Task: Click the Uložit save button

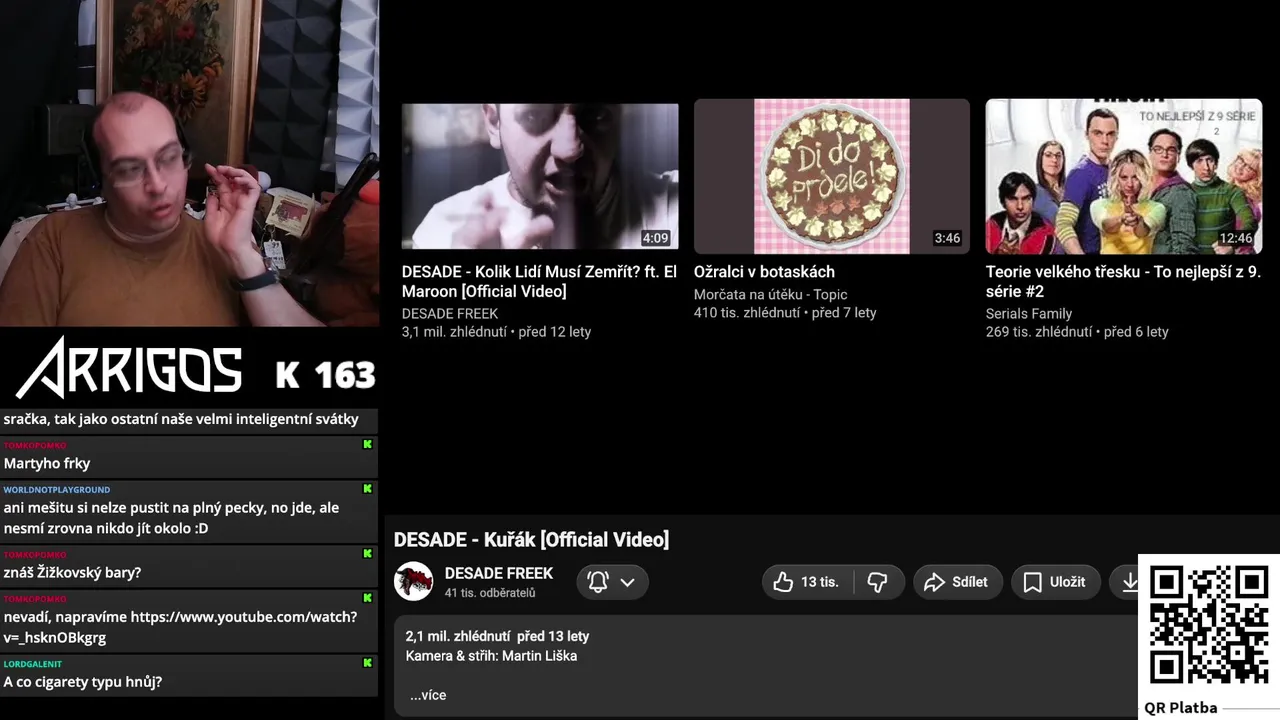Action: coord(1055,582)
